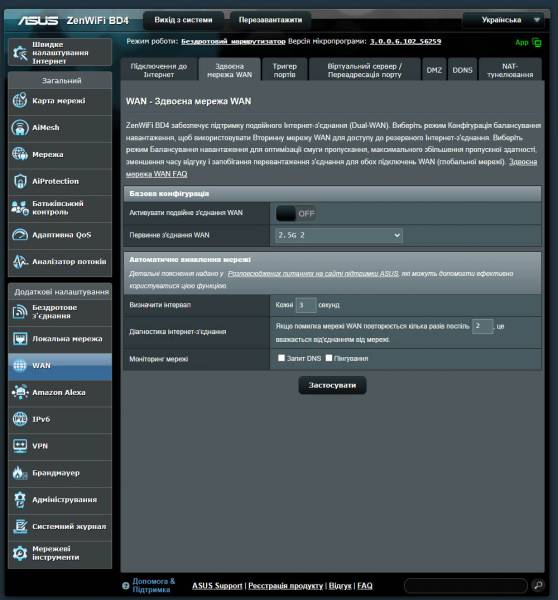The height and width of the screenshot is (600, 558).
Task: Open the NAT-тунелювання tab
Action: click(510, 70)
